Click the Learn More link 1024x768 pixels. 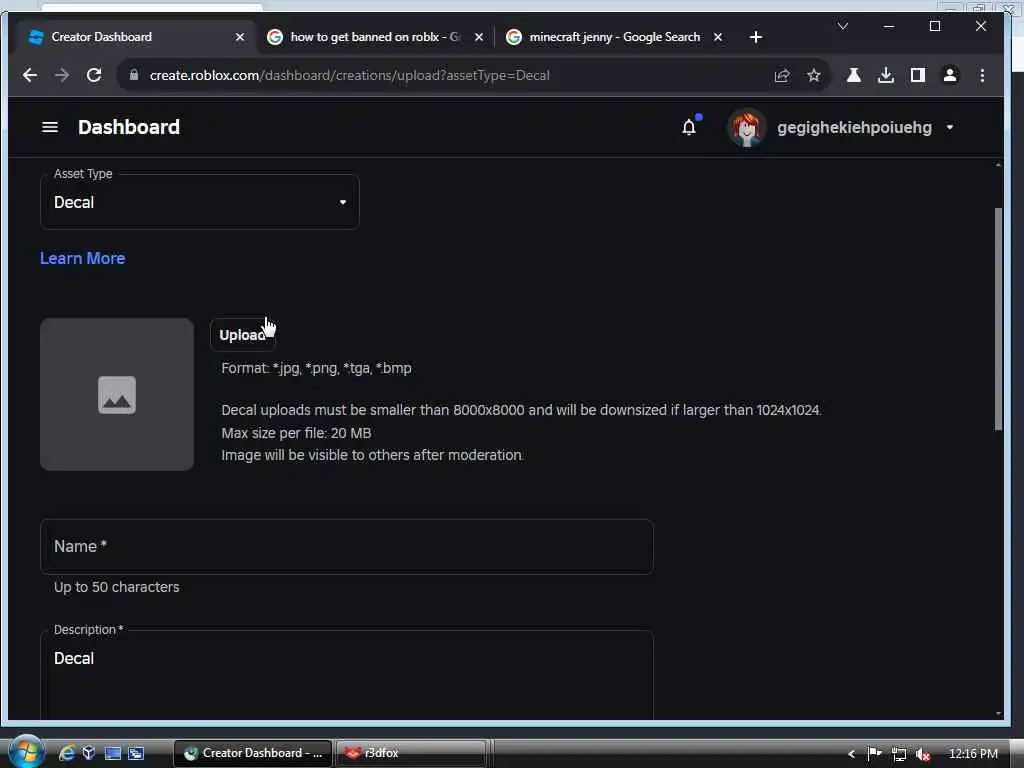tap(82, 258)
